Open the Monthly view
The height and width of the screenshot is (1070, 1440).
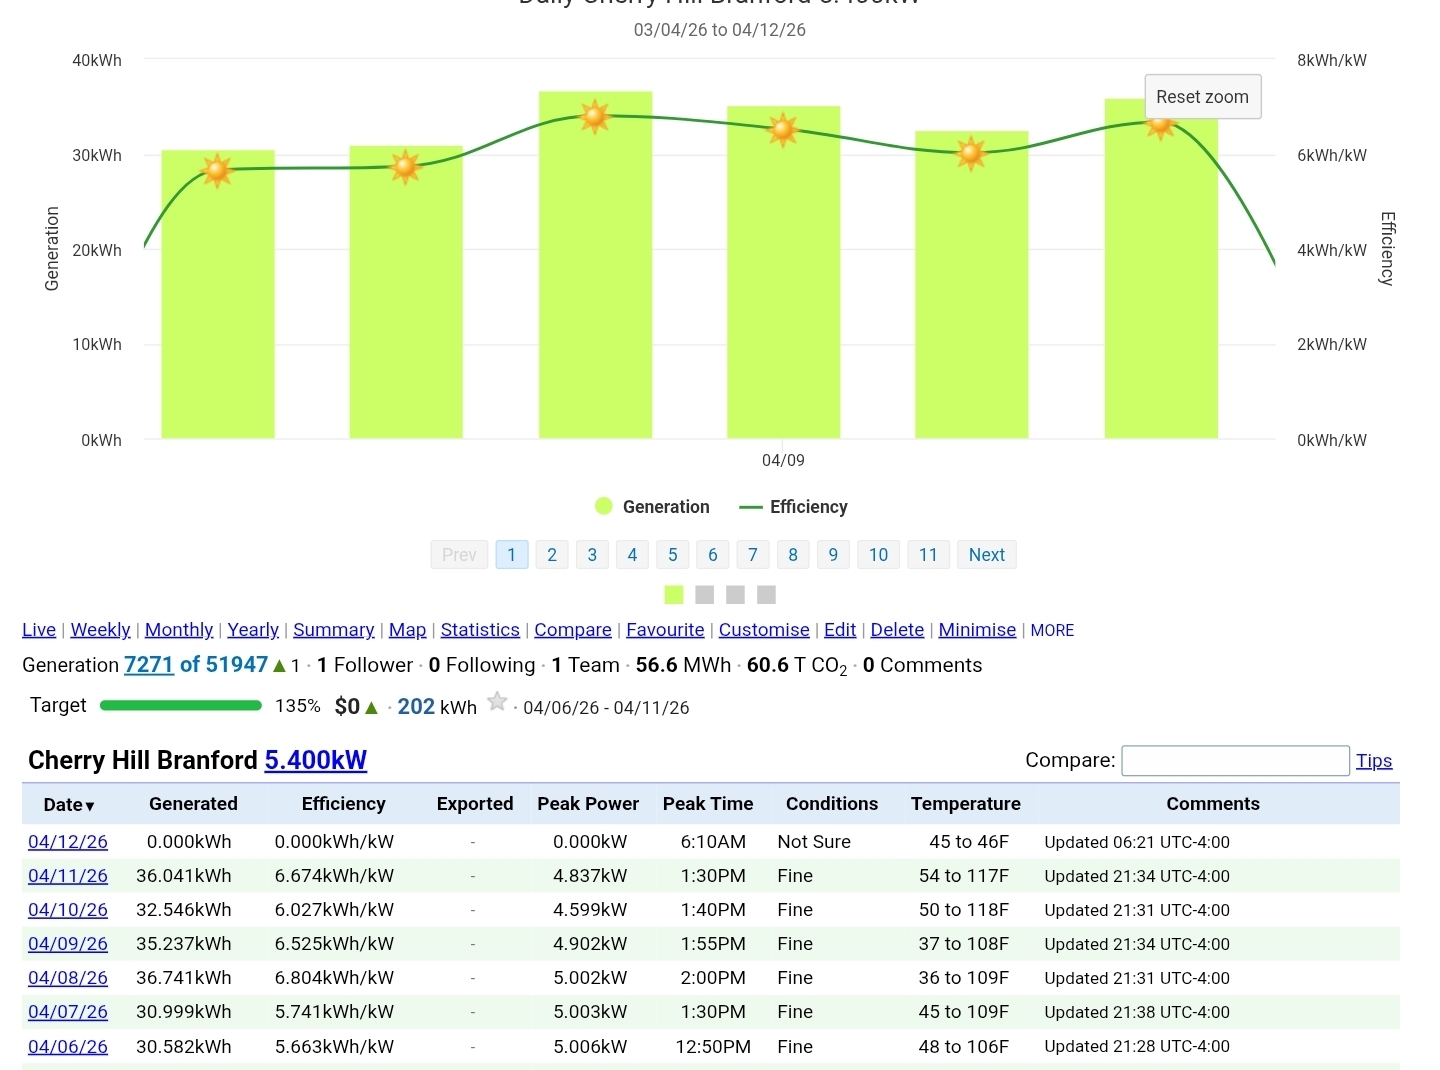[x=179, y=630]
